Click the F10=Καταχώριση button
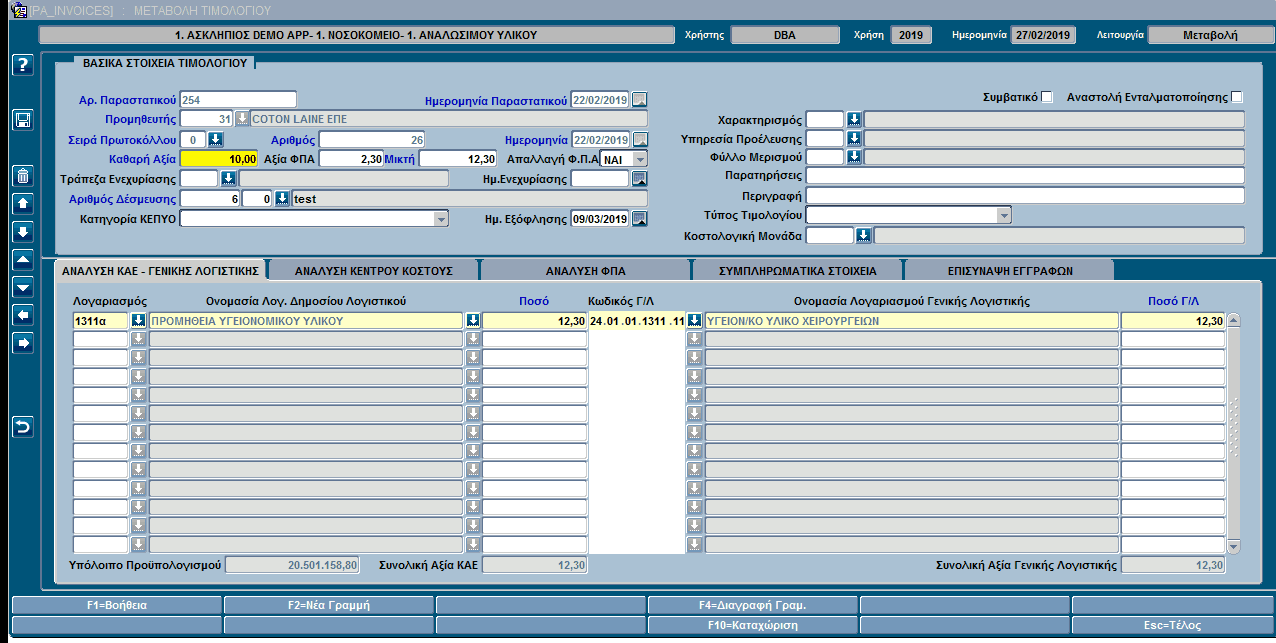 click(x=753, y=625)
